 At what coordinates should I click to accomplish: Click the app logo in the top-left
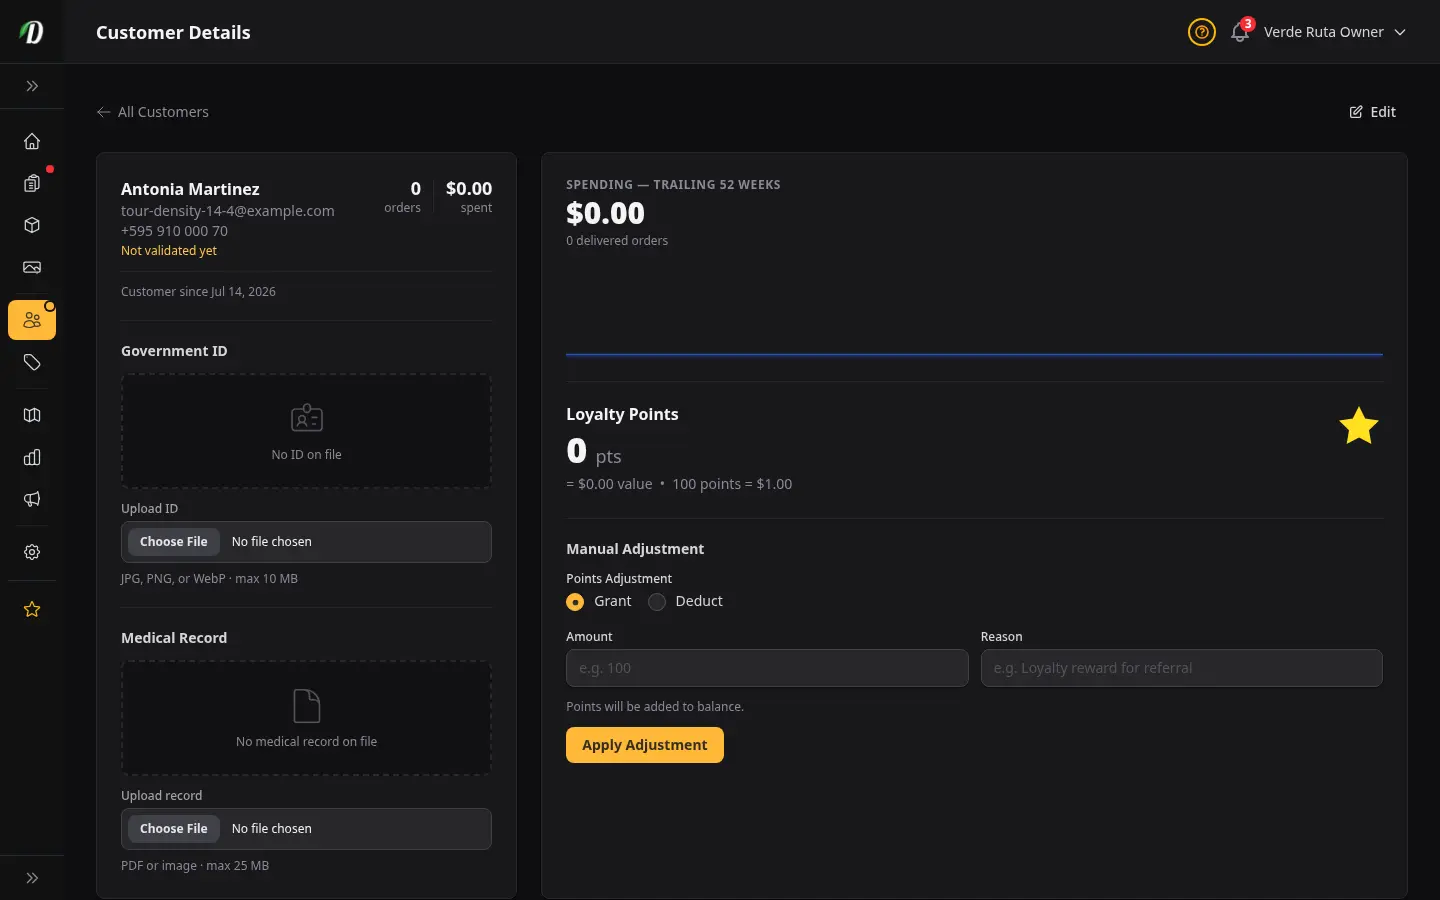32,32
